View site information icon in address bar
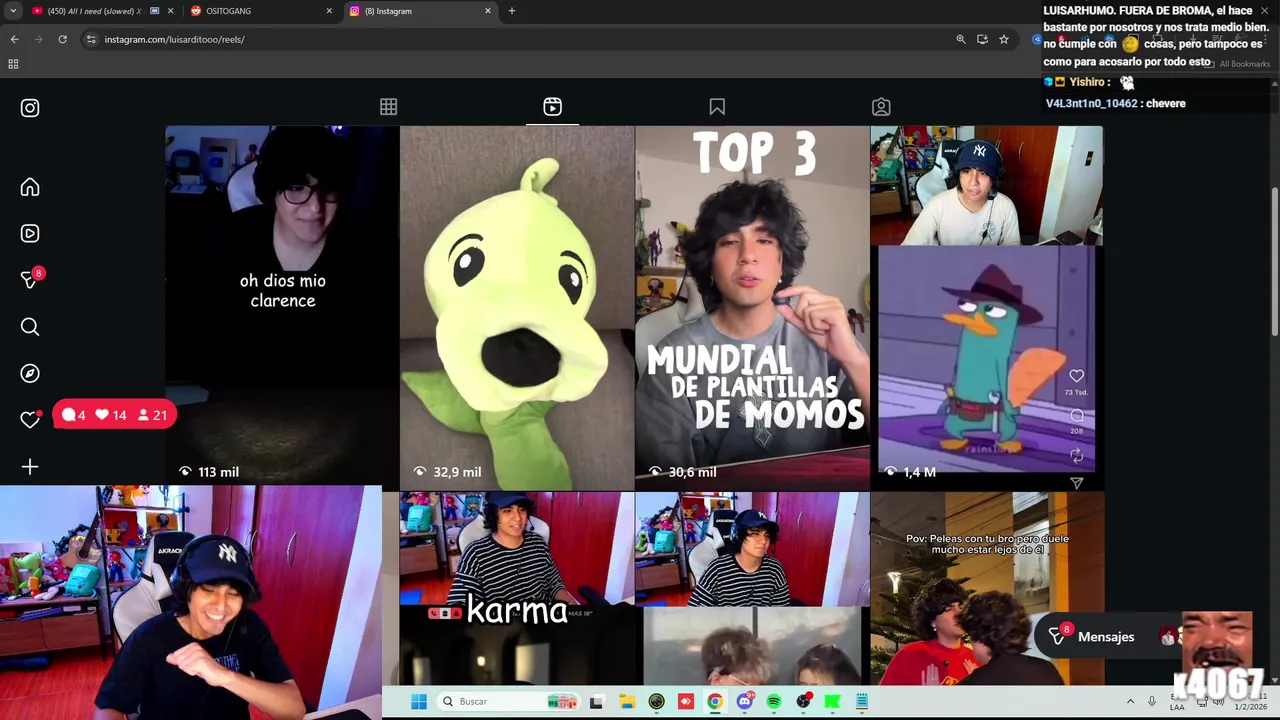Image resolution: width=1280 pixels, height=720 pixels. tap(91, 39)
